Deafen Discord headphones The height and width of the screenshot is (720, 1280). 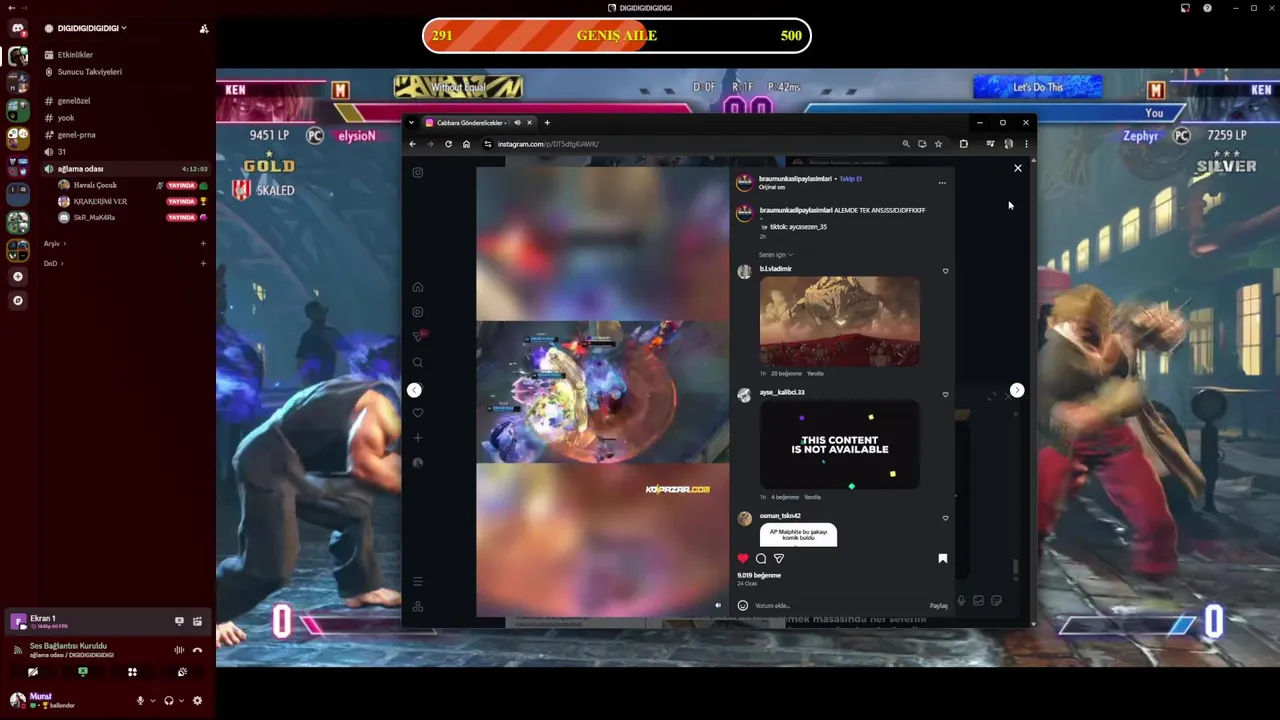pos(168,701)
